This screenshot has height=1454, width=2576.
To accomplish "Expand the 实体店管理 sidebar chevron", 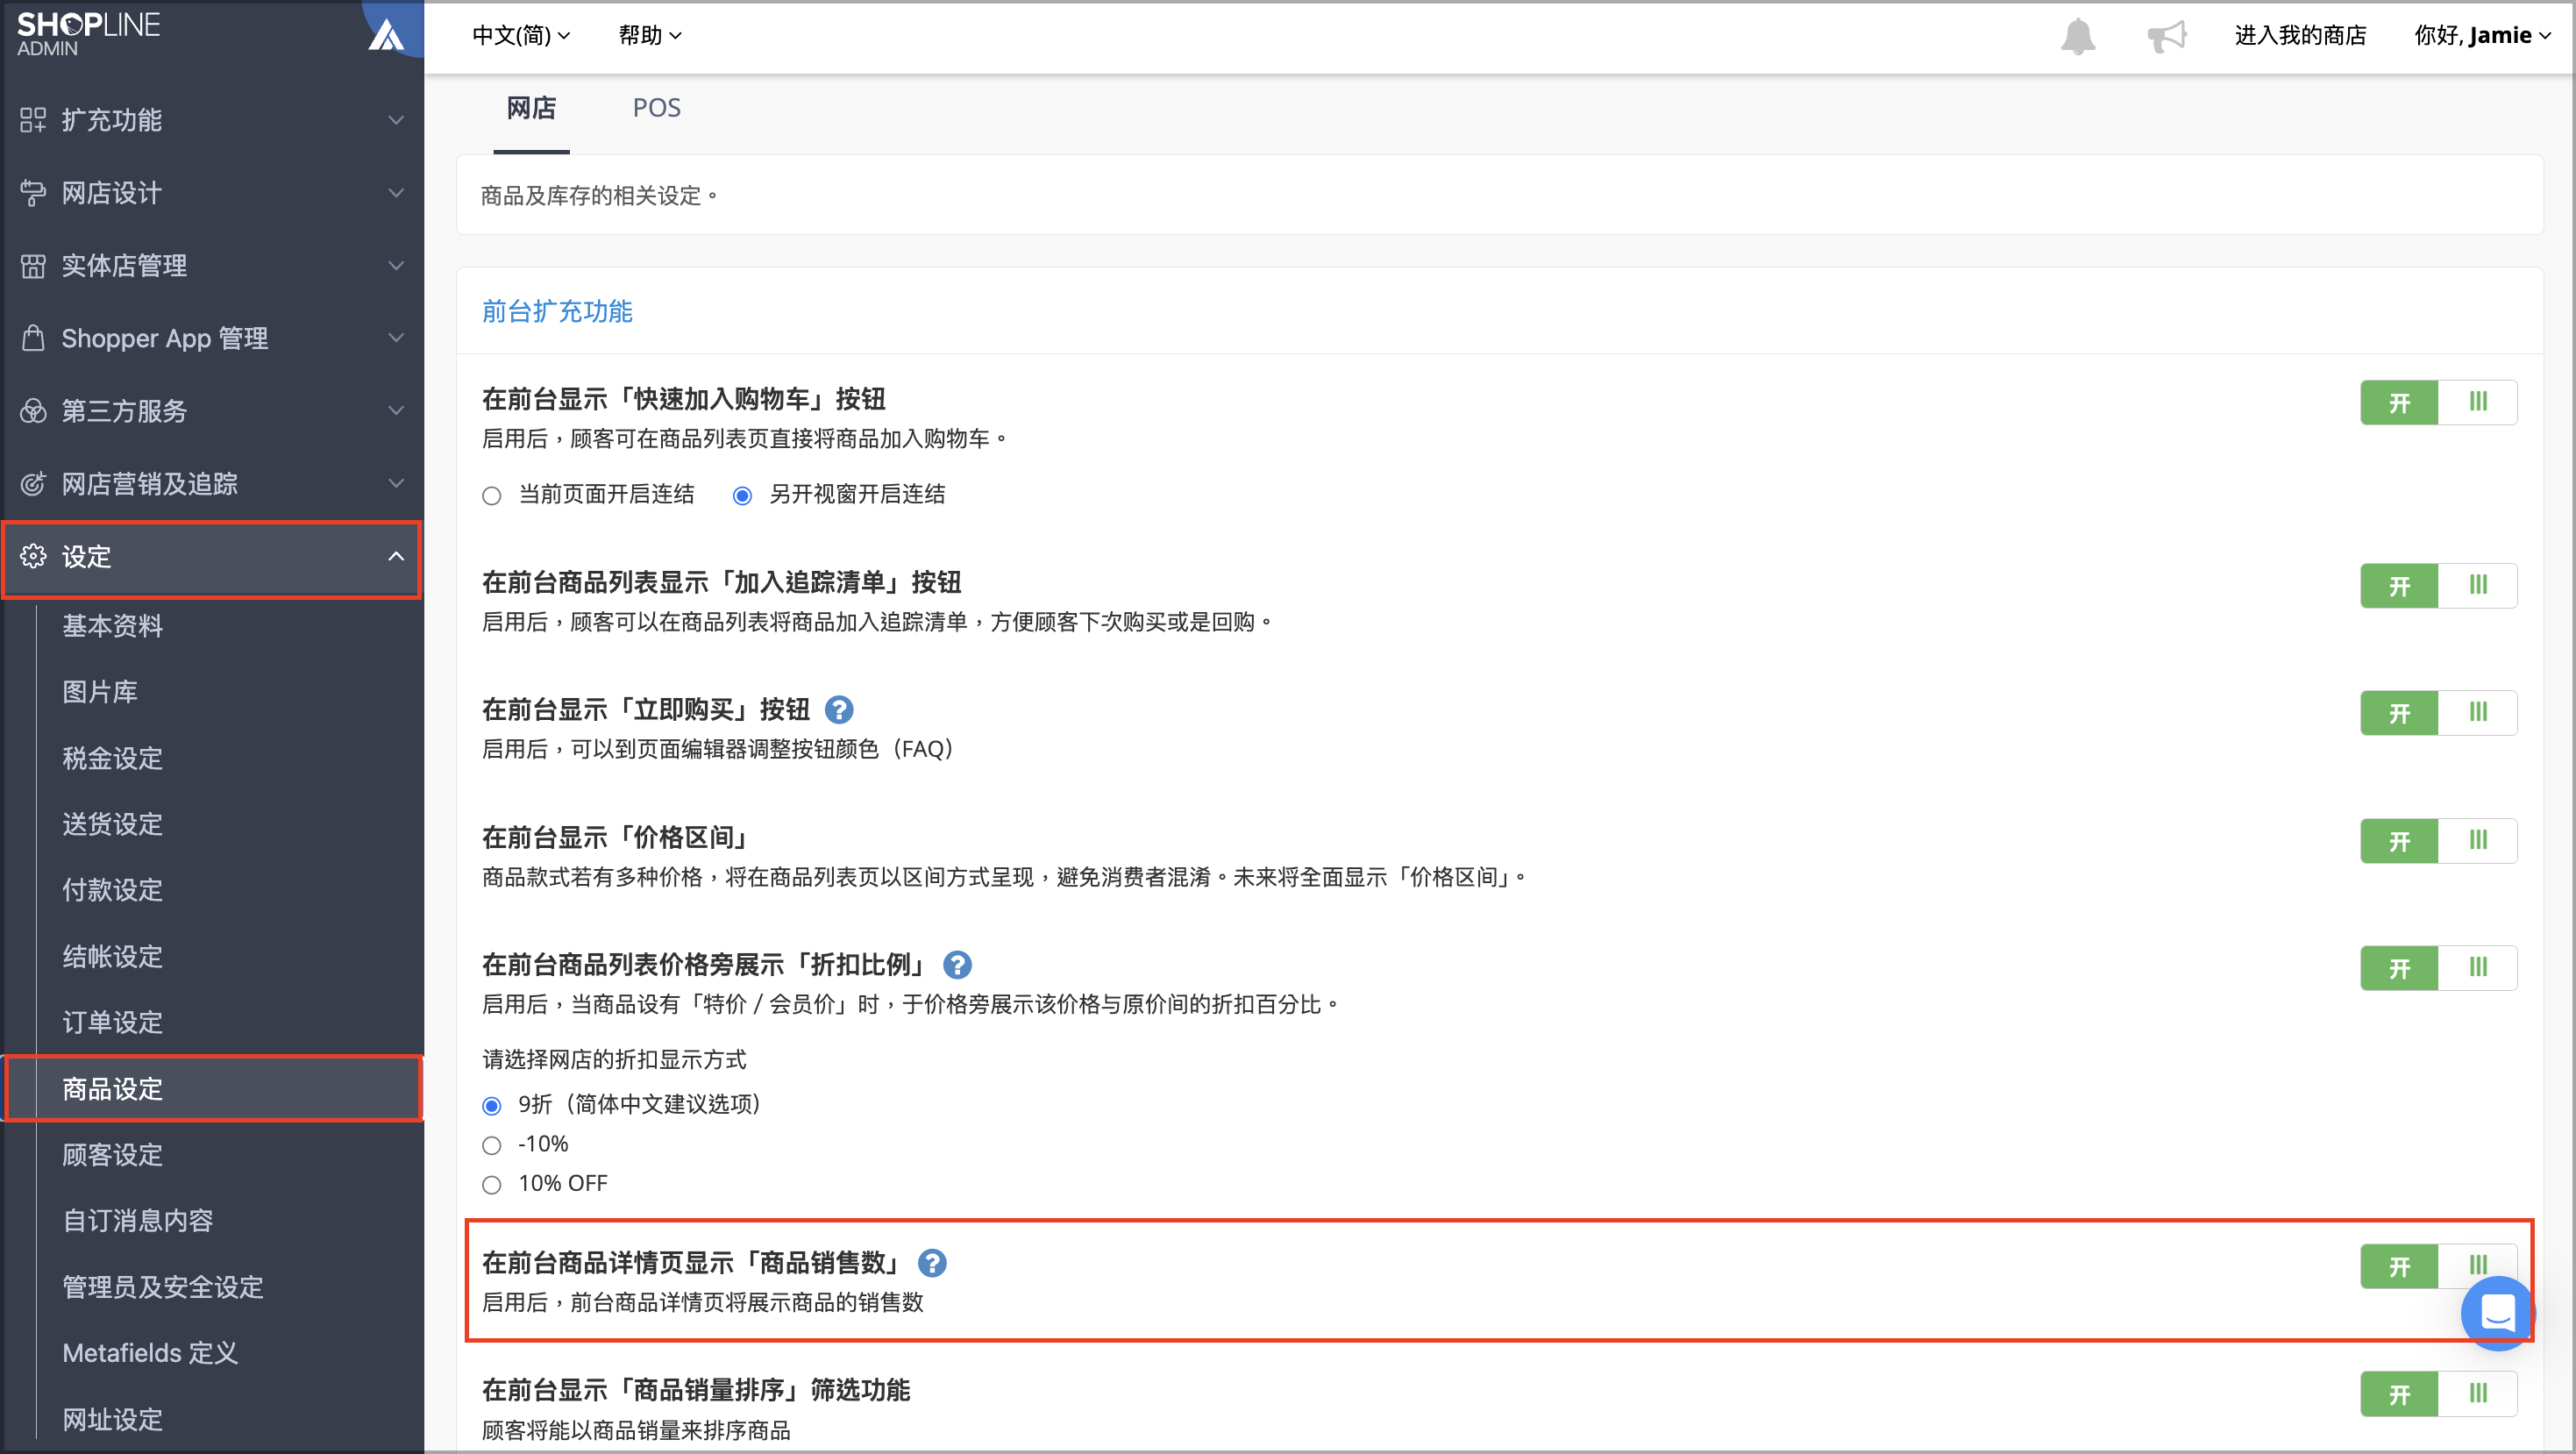I will tap(396, 266).
